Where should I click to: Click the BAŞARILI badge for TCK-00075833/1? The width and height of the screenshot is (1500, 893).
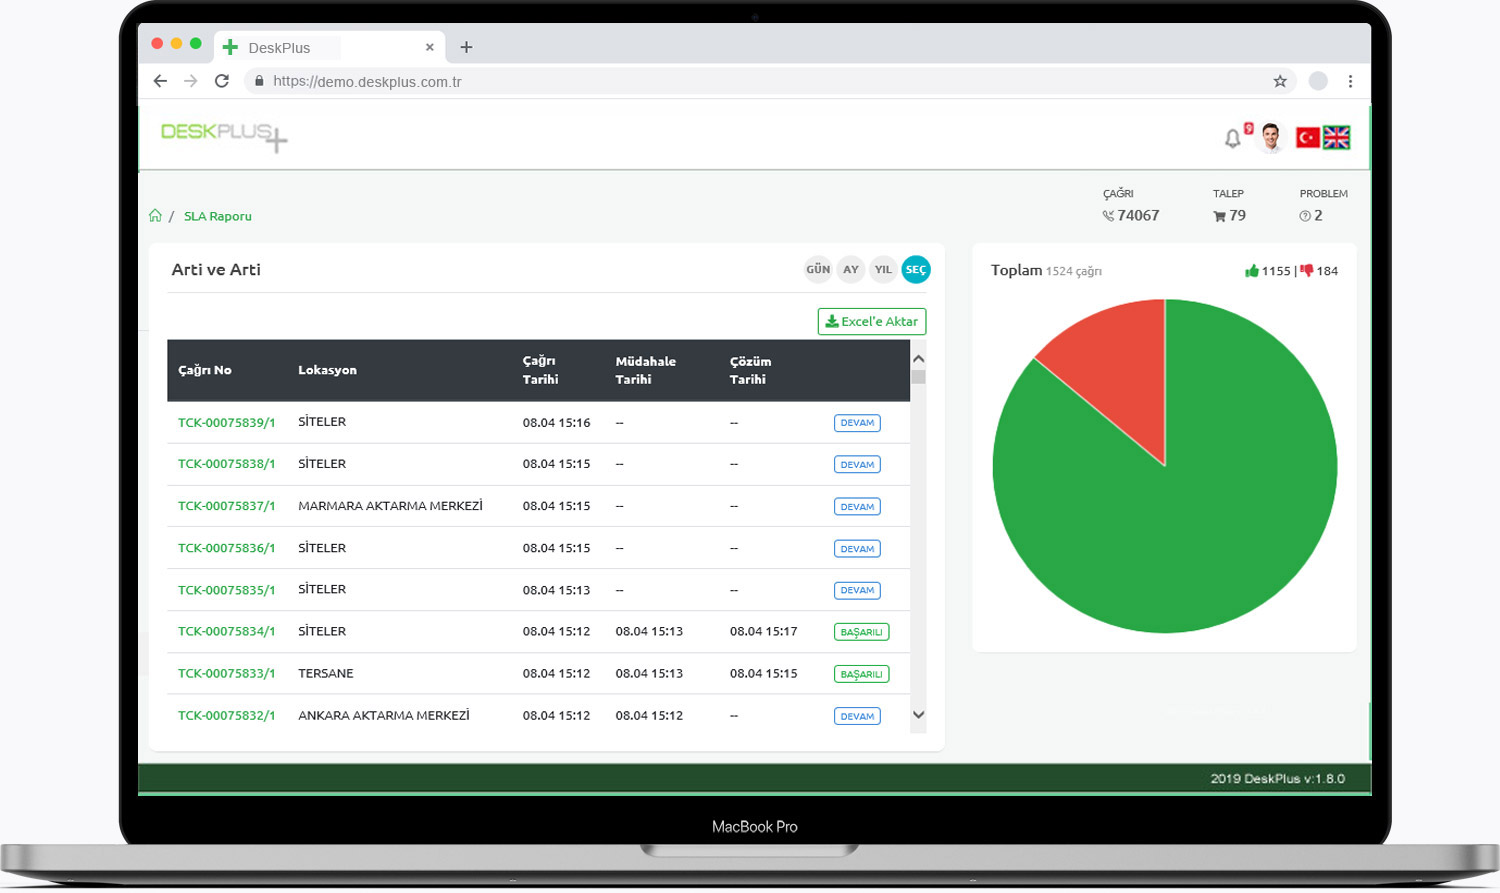point(861,674)
